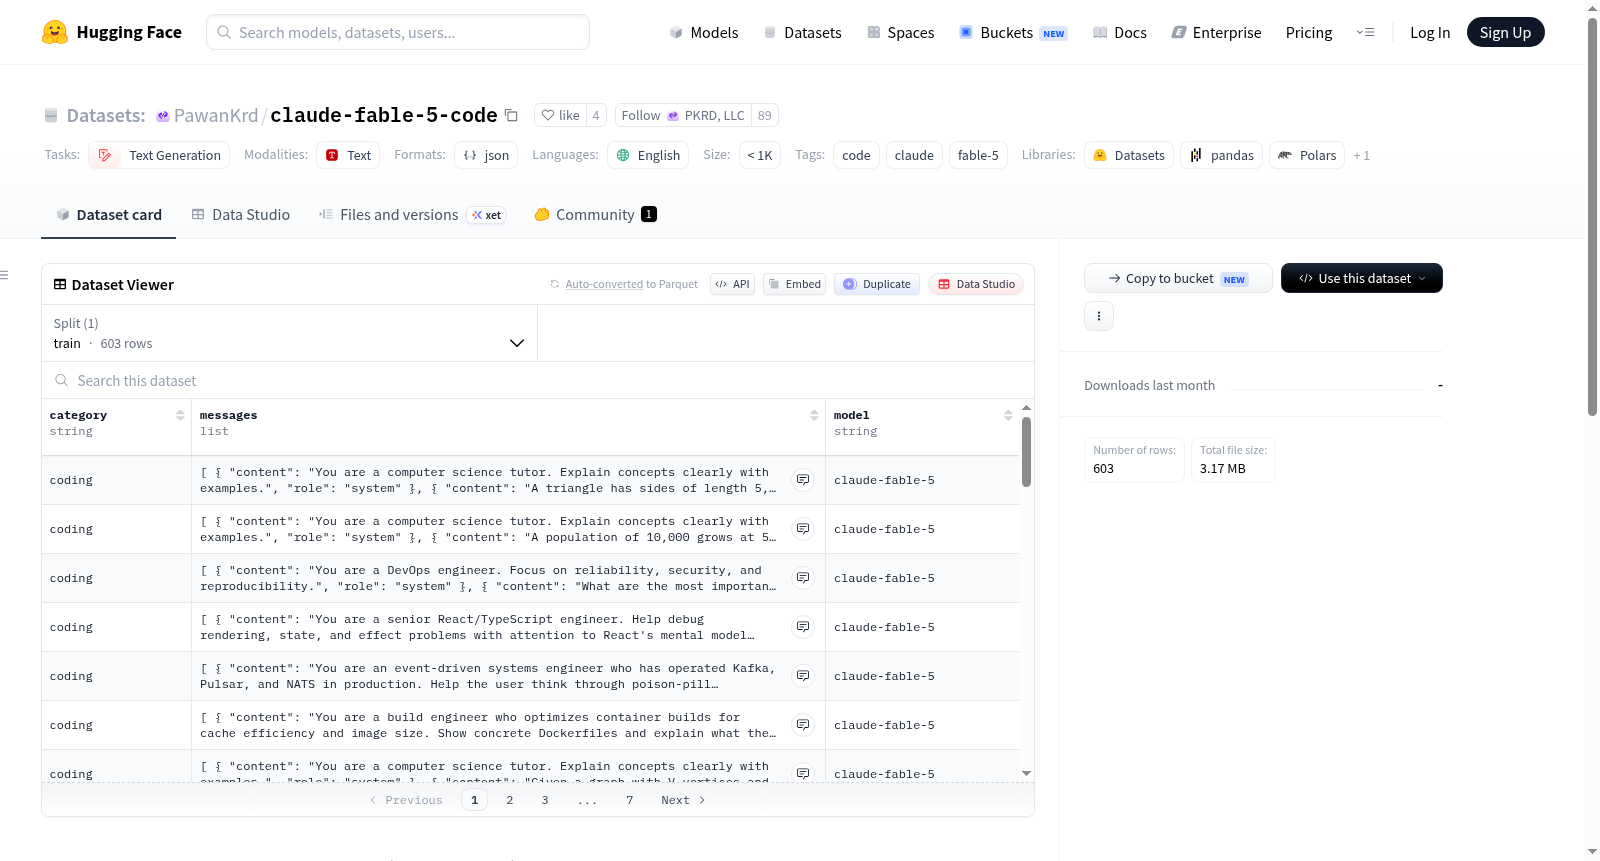This screenshot has width=1600, height=861.
Task: Go to Datasets in top navigation
Action: 803,33
